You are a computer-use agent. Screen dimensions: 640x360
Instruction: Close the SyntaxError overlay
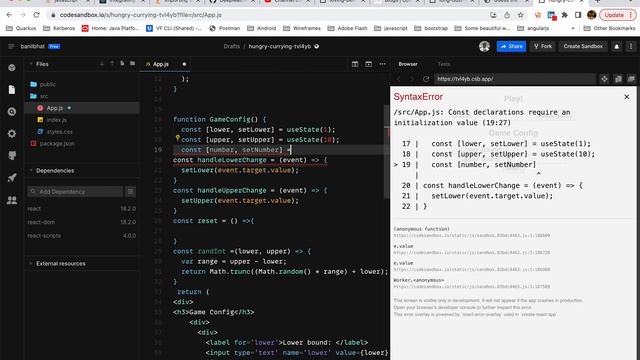(x=627, y=97)
